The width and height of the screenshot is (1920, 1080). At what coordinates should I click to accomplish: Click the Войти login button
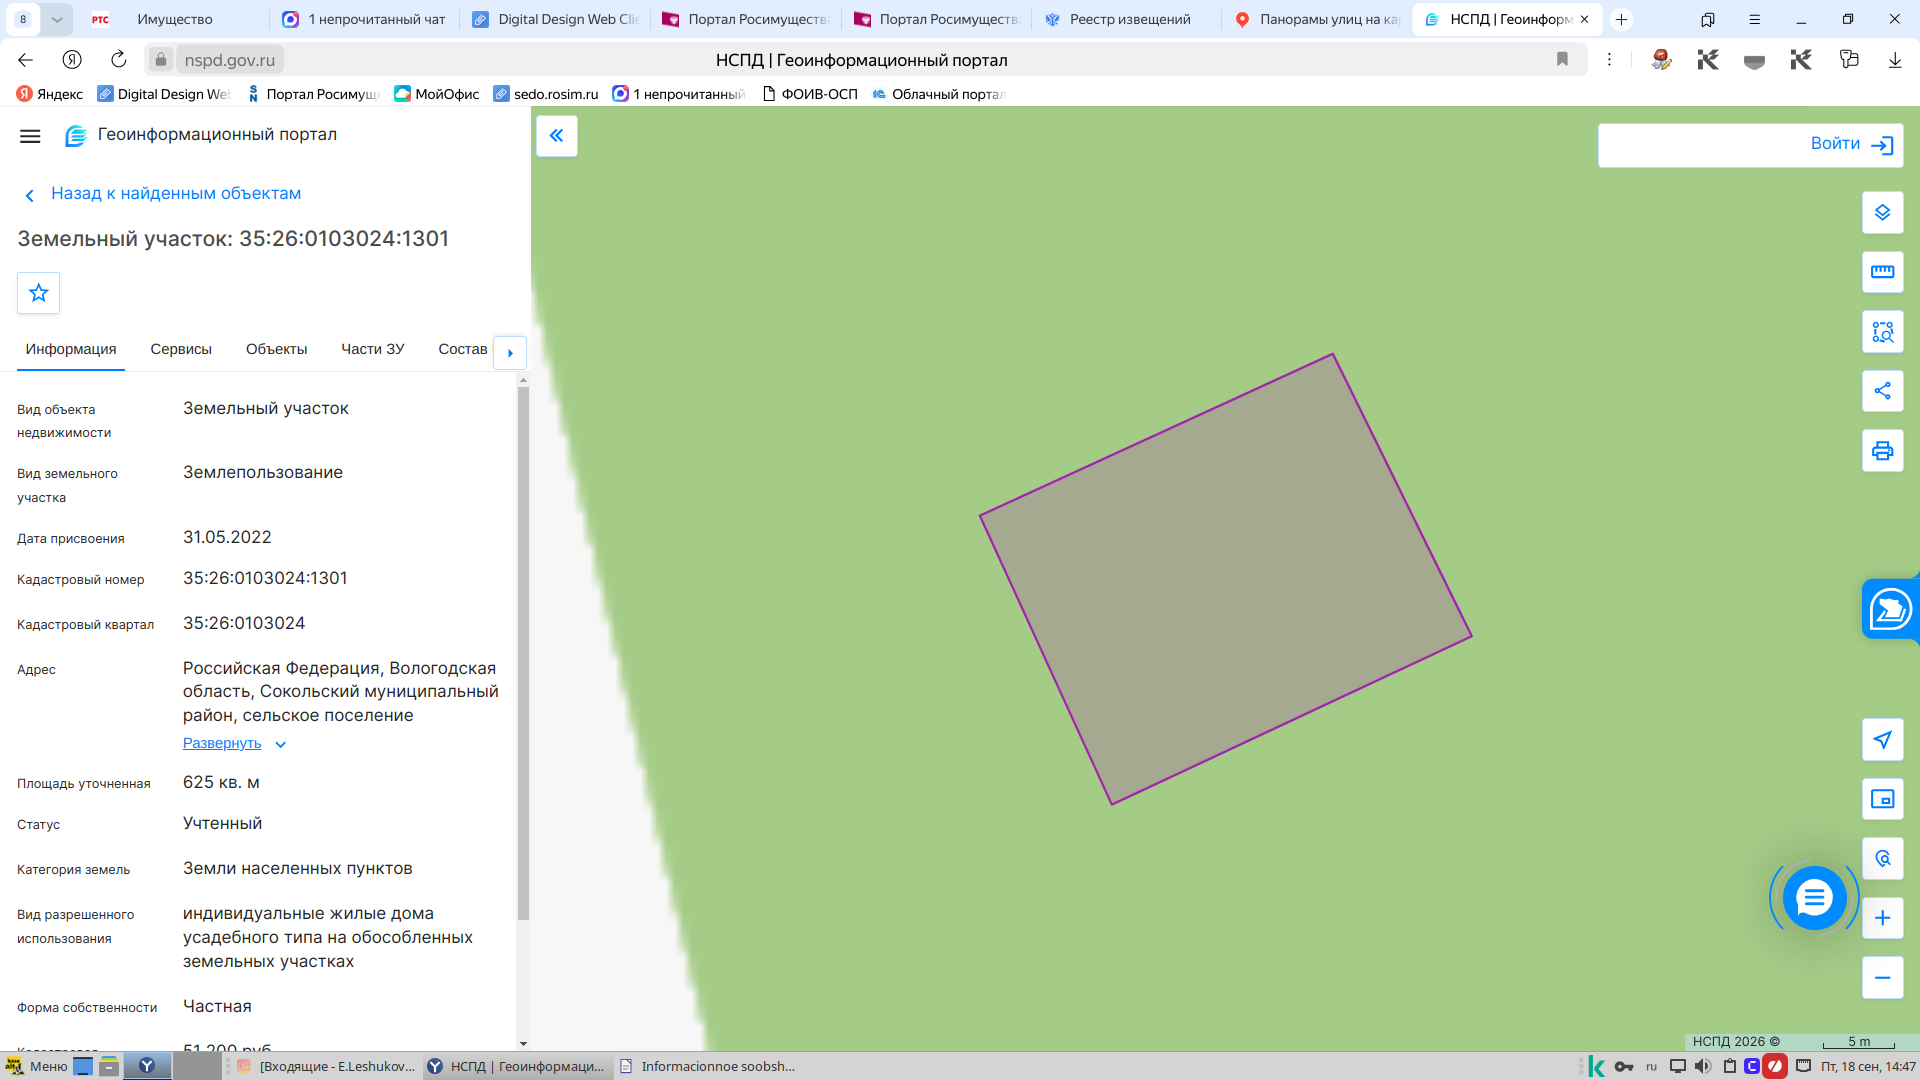[1751, 145]
